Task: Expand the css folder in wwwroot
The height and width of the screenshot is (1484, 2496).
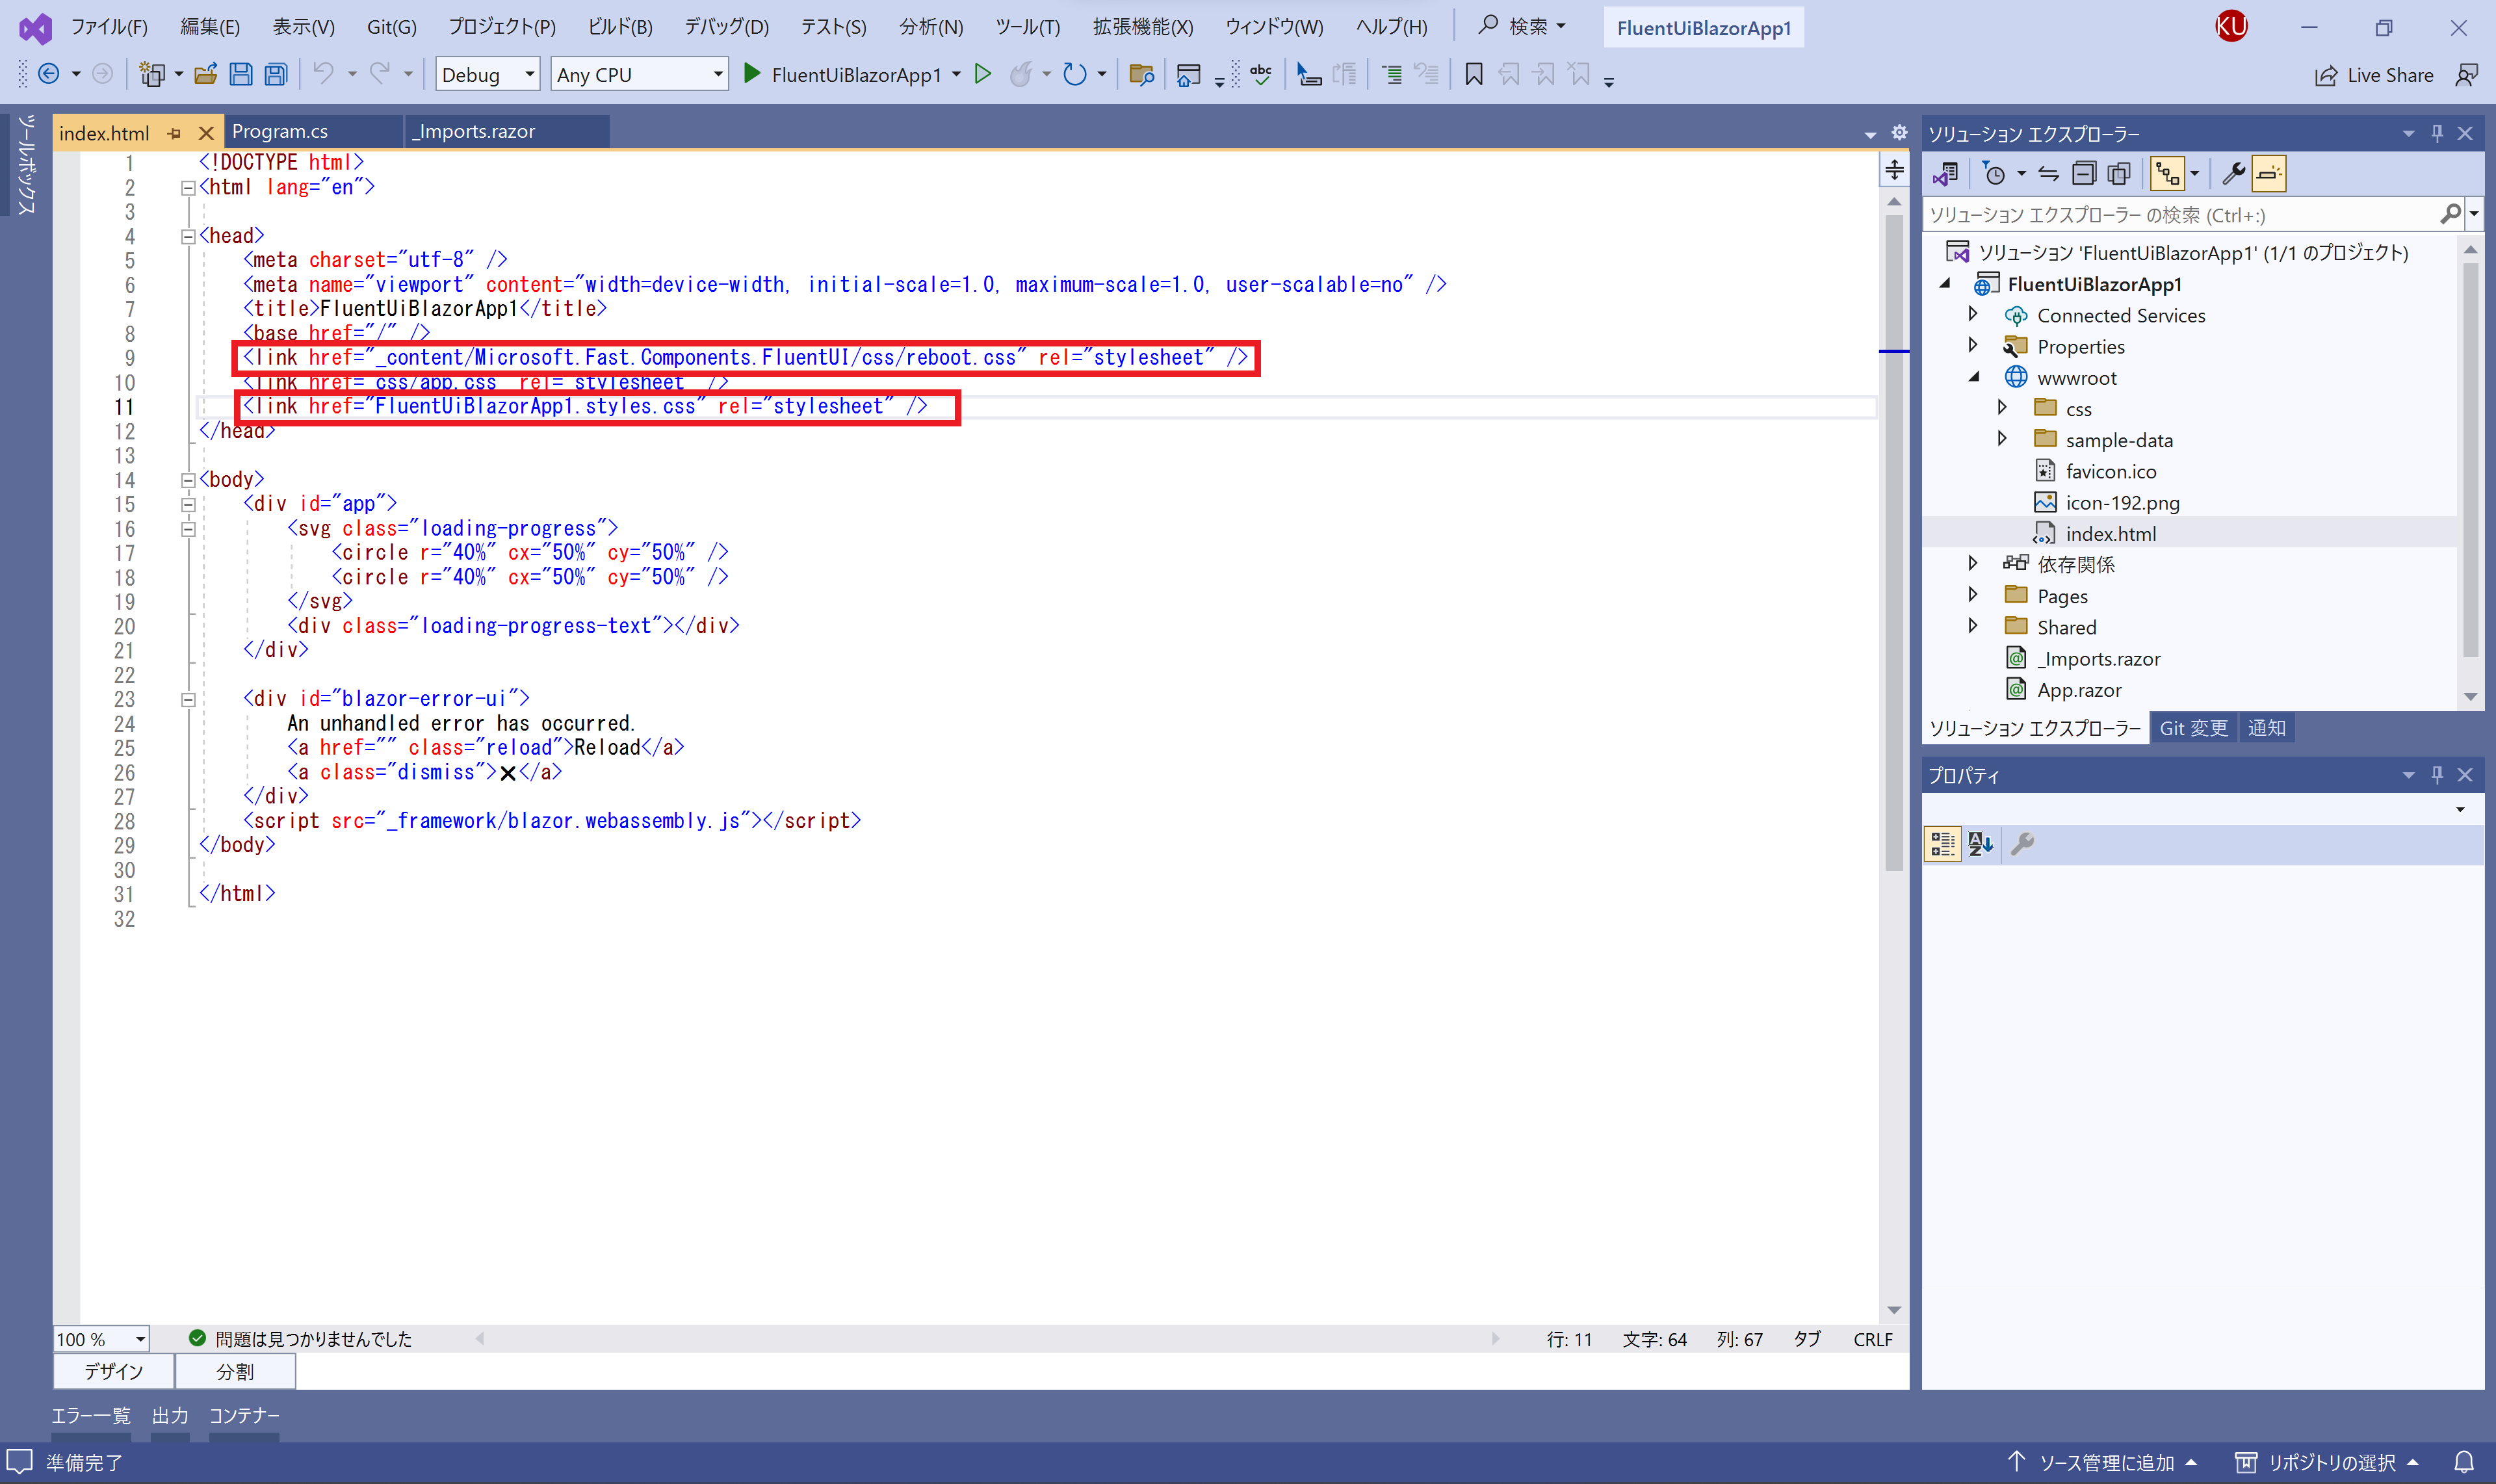Action: (x=2001, y=408)
